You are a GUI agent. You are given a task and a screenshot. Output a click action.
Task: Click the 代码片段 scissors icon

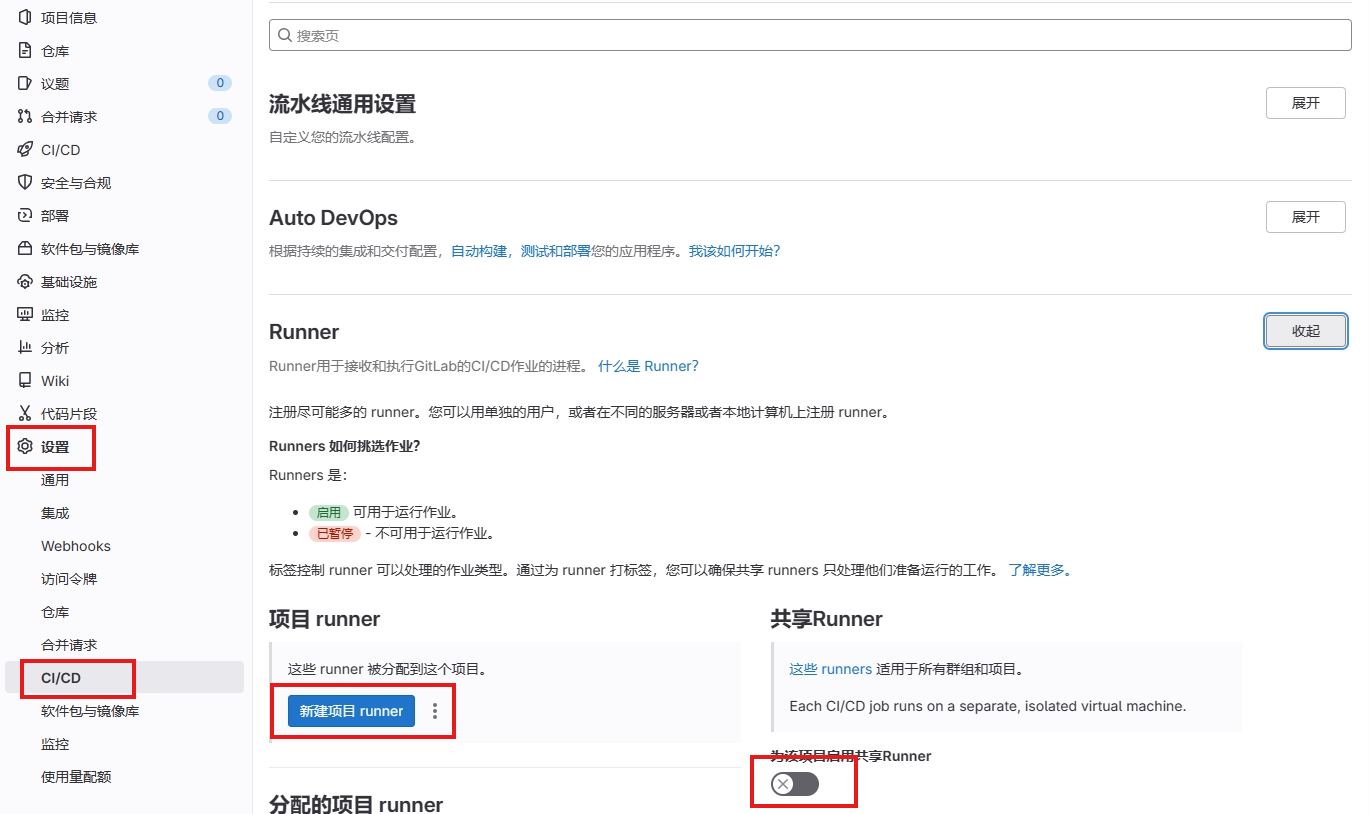pyautogui.click(x=25, y=414)
